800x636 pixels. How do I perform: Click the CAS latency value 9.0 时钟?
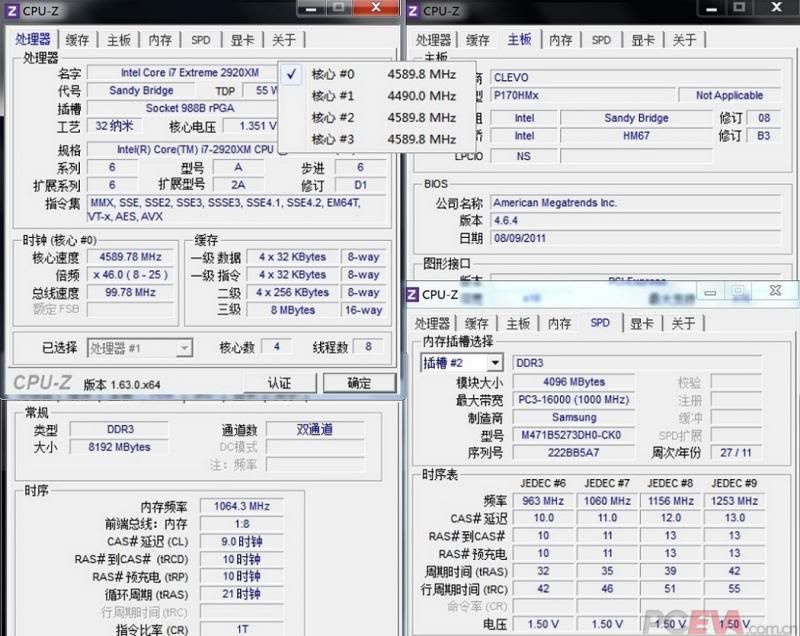pyautogui.click(x=242, y=542)
